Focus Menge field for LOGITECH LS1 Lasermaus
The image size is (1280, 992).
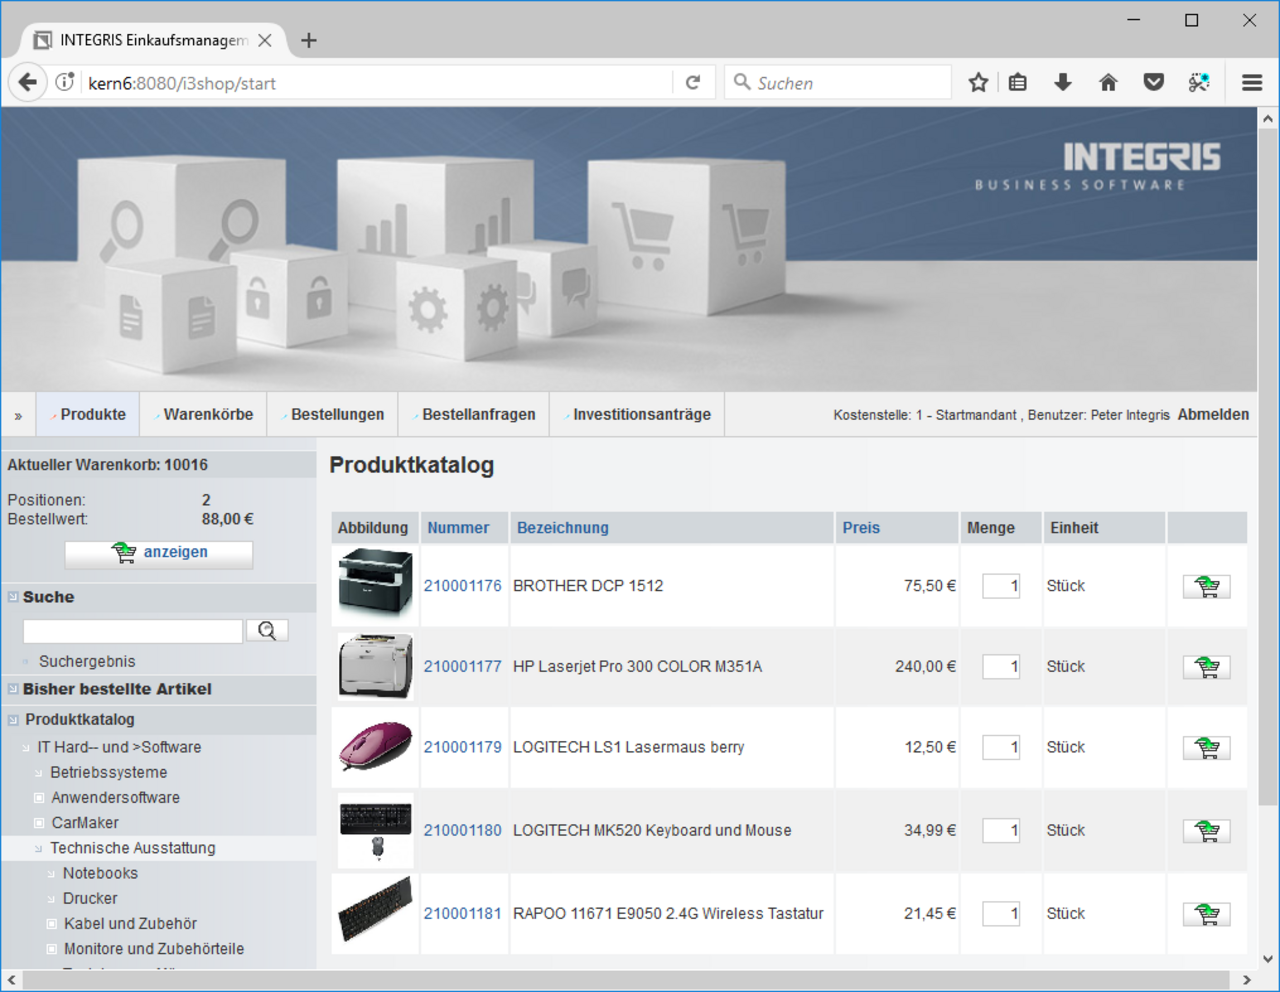pyautogui.click(x=1000, y=747)
